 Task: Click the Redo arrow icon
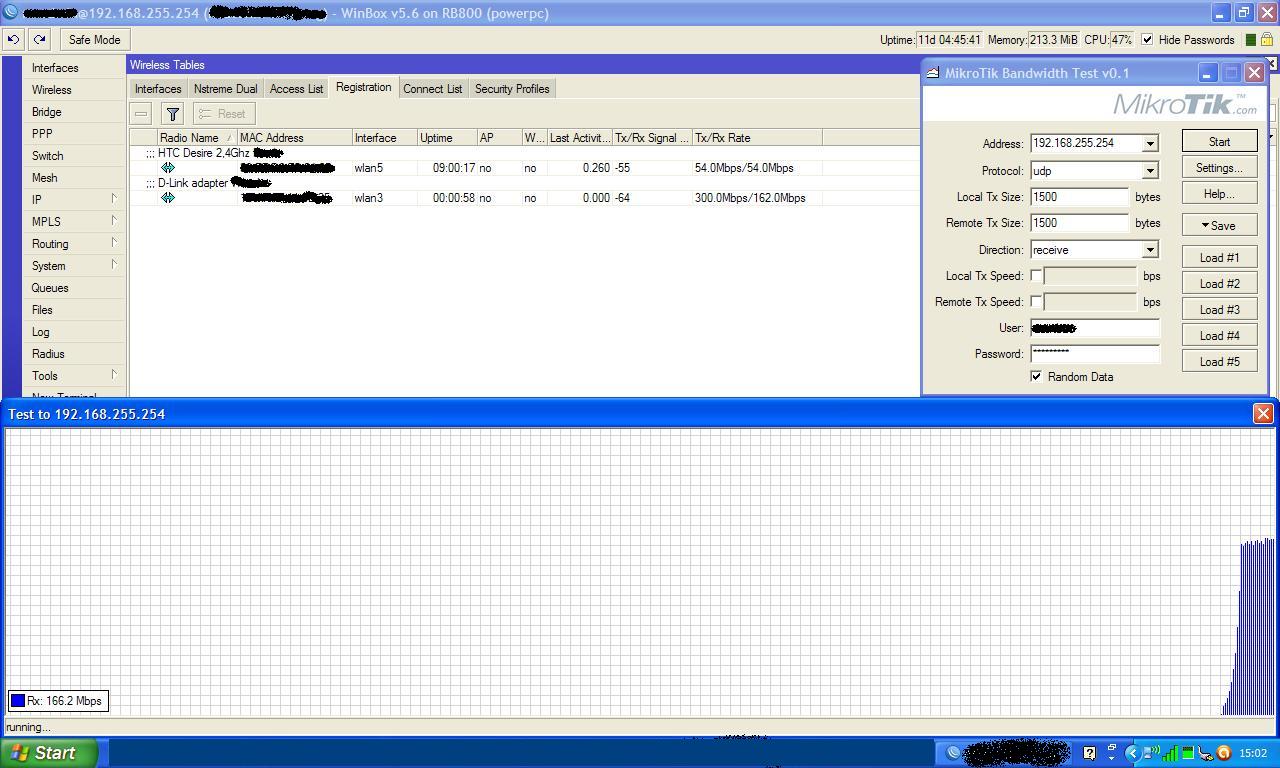point(38,39)
